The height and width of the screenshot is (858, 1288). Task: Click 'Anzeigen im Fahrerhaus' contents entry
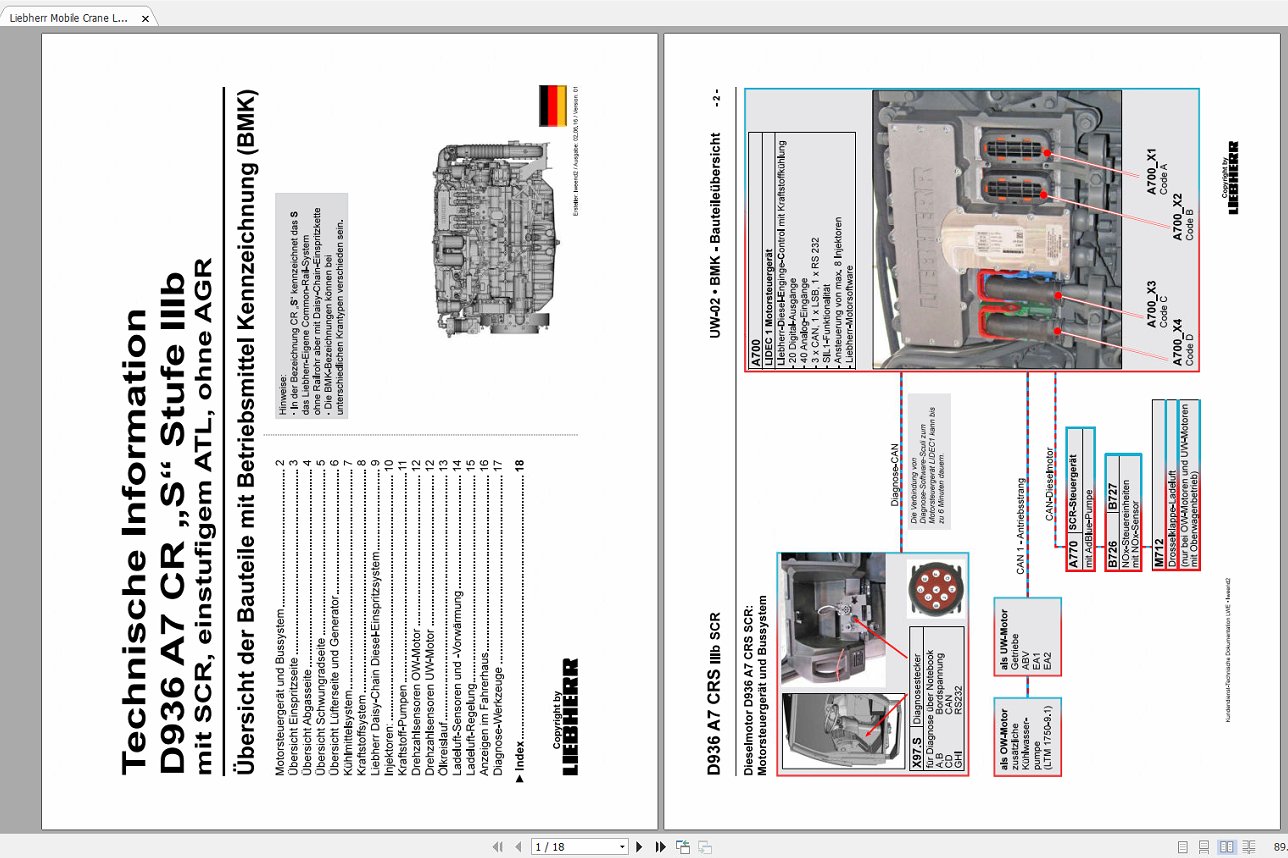pyautogui.click(x=485, y=616)
